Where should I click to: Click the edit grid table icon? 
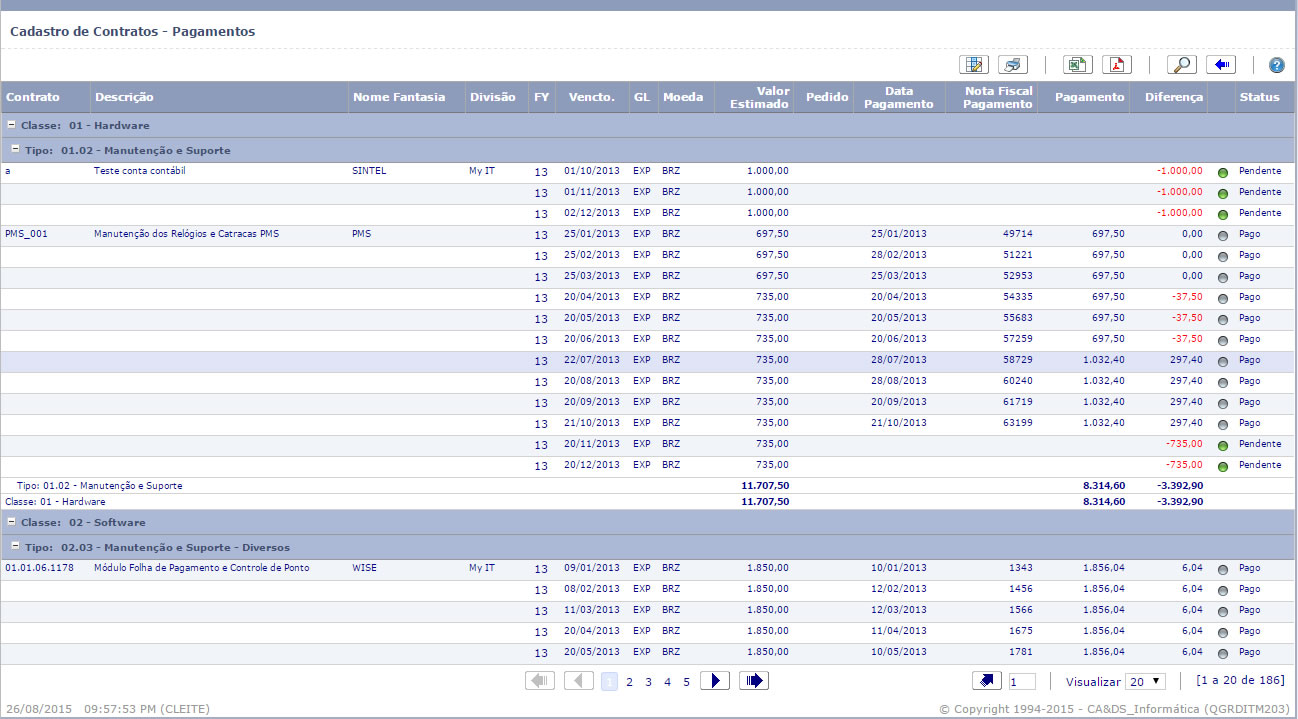[973, 65]
